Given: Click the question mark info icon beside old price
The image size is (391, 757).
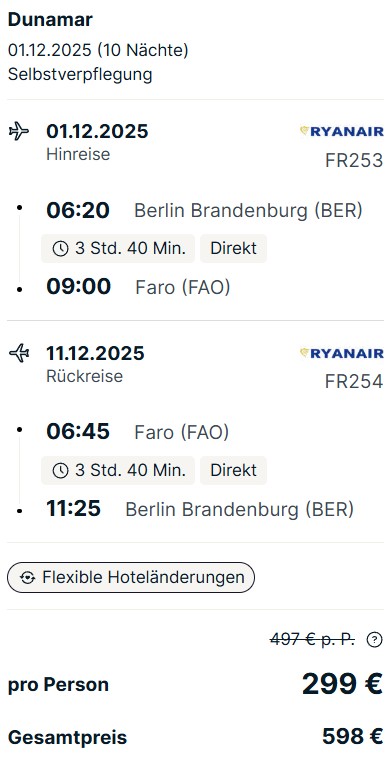Looking at the screenshot, I should tap(374, 640).
